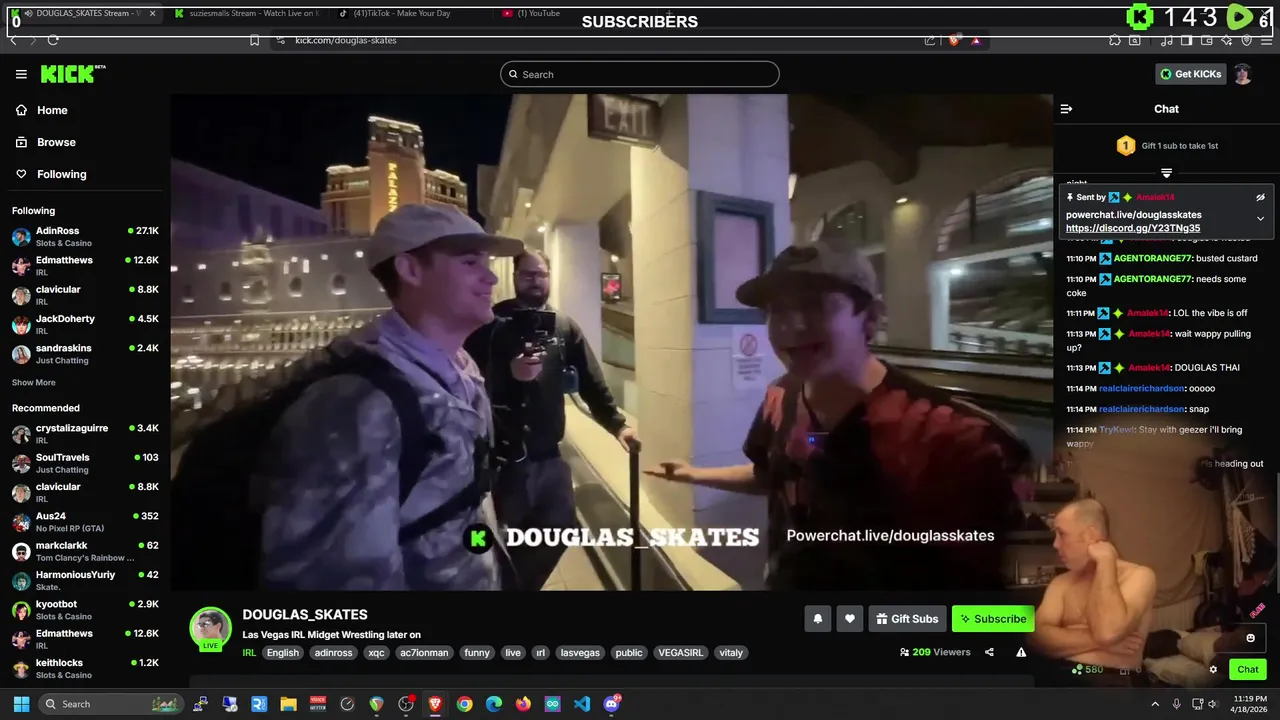Hide the pinned chat message
1280x720 pixels.
pyautogui.click(x=1260, y=197)
